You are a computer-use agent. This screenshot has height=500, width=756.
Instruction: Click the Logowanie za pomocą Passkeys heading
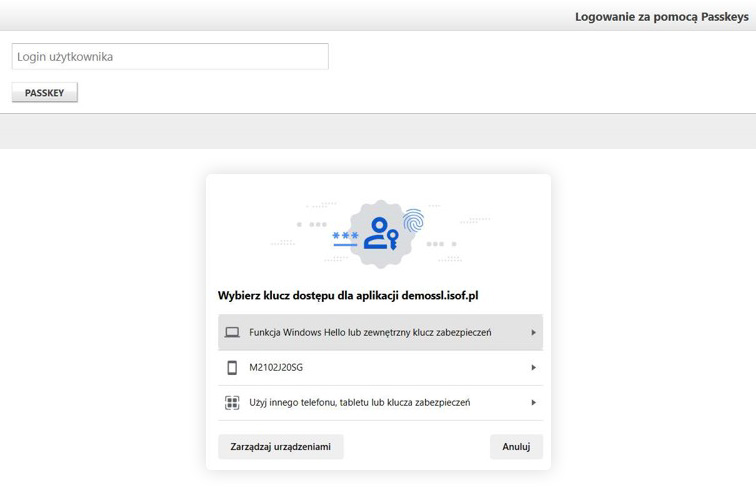[x=662, y=17]
